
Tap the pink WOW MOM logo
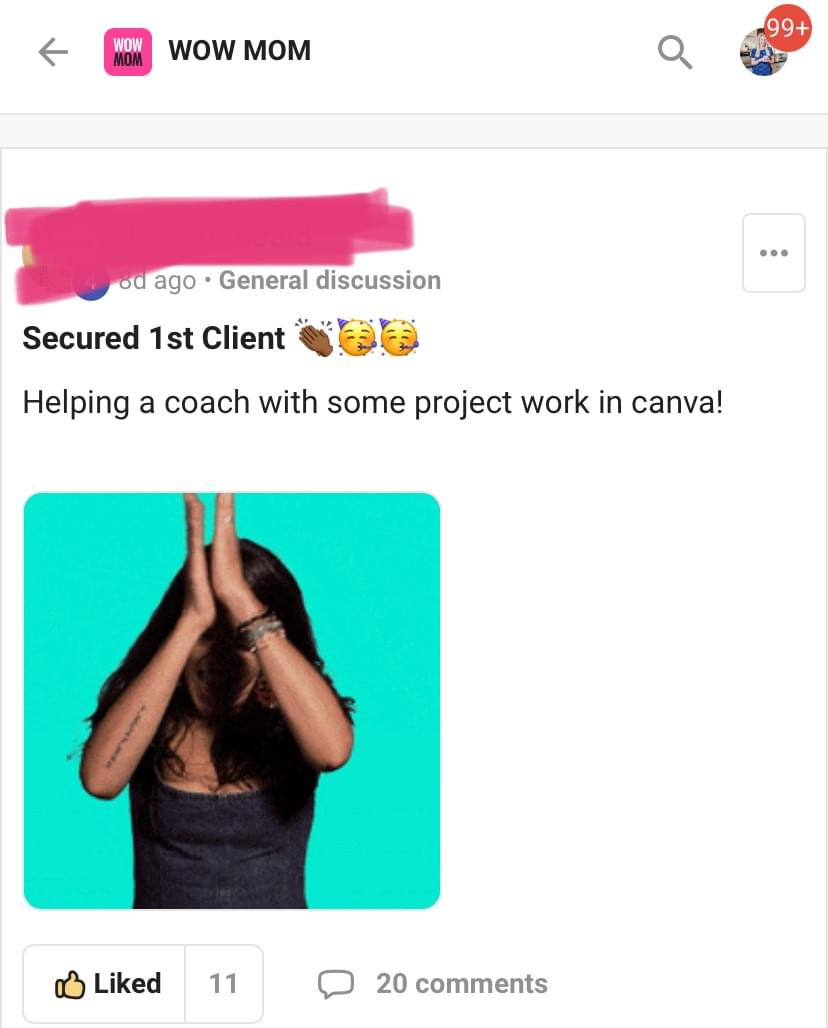click(x=128, y=52)
